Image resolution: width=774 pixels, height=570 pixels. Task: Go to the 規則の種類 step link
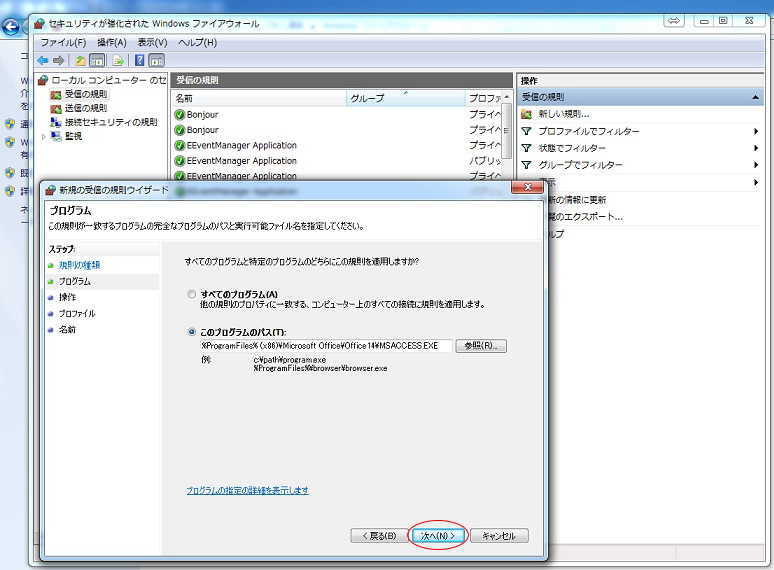[79, 265]
